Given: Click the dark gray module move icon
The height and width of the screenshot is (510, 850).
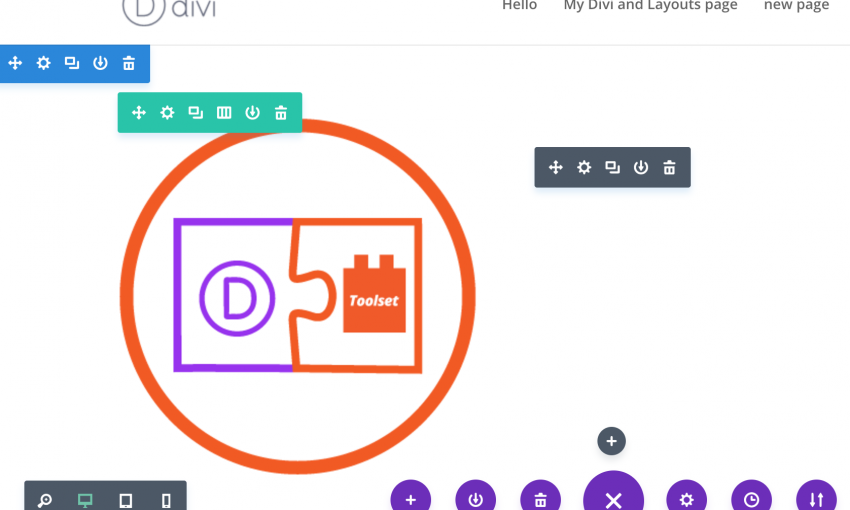Looking at the screenshot, I should click(x=556, y=167).
